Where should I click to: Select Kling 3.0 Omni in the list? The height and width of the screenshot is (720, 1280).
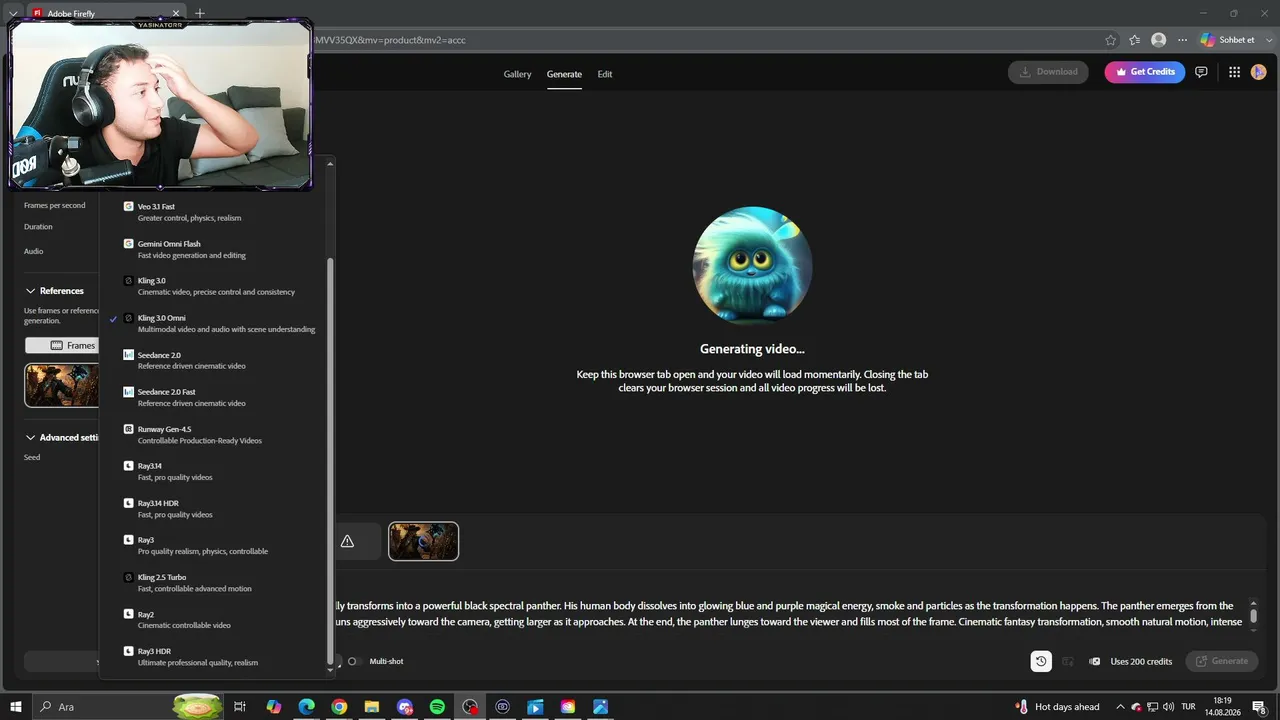point(214,323)
